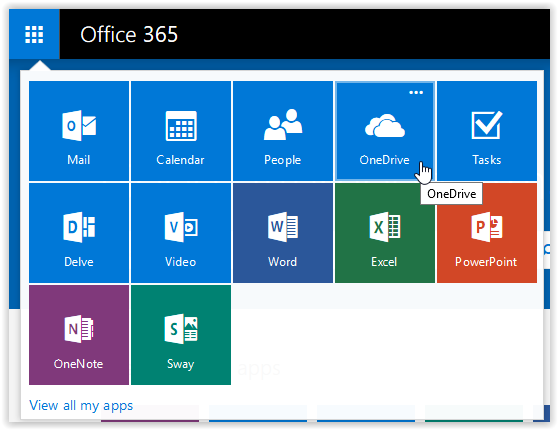Click the View all my apps link
This screenshot has width=558, height=430.
point(81,405)
